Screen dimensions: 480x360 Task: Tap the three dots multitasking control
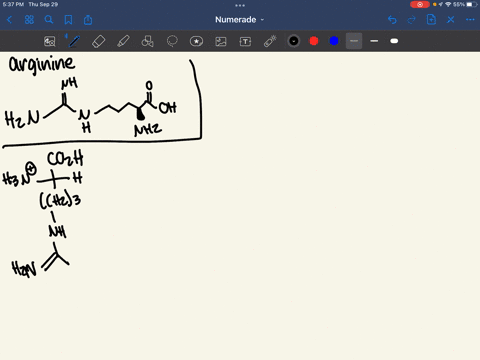pos(240,5)
